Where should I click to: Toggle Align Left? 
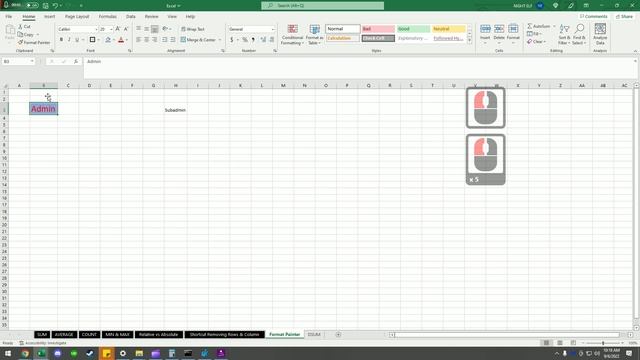139,40
